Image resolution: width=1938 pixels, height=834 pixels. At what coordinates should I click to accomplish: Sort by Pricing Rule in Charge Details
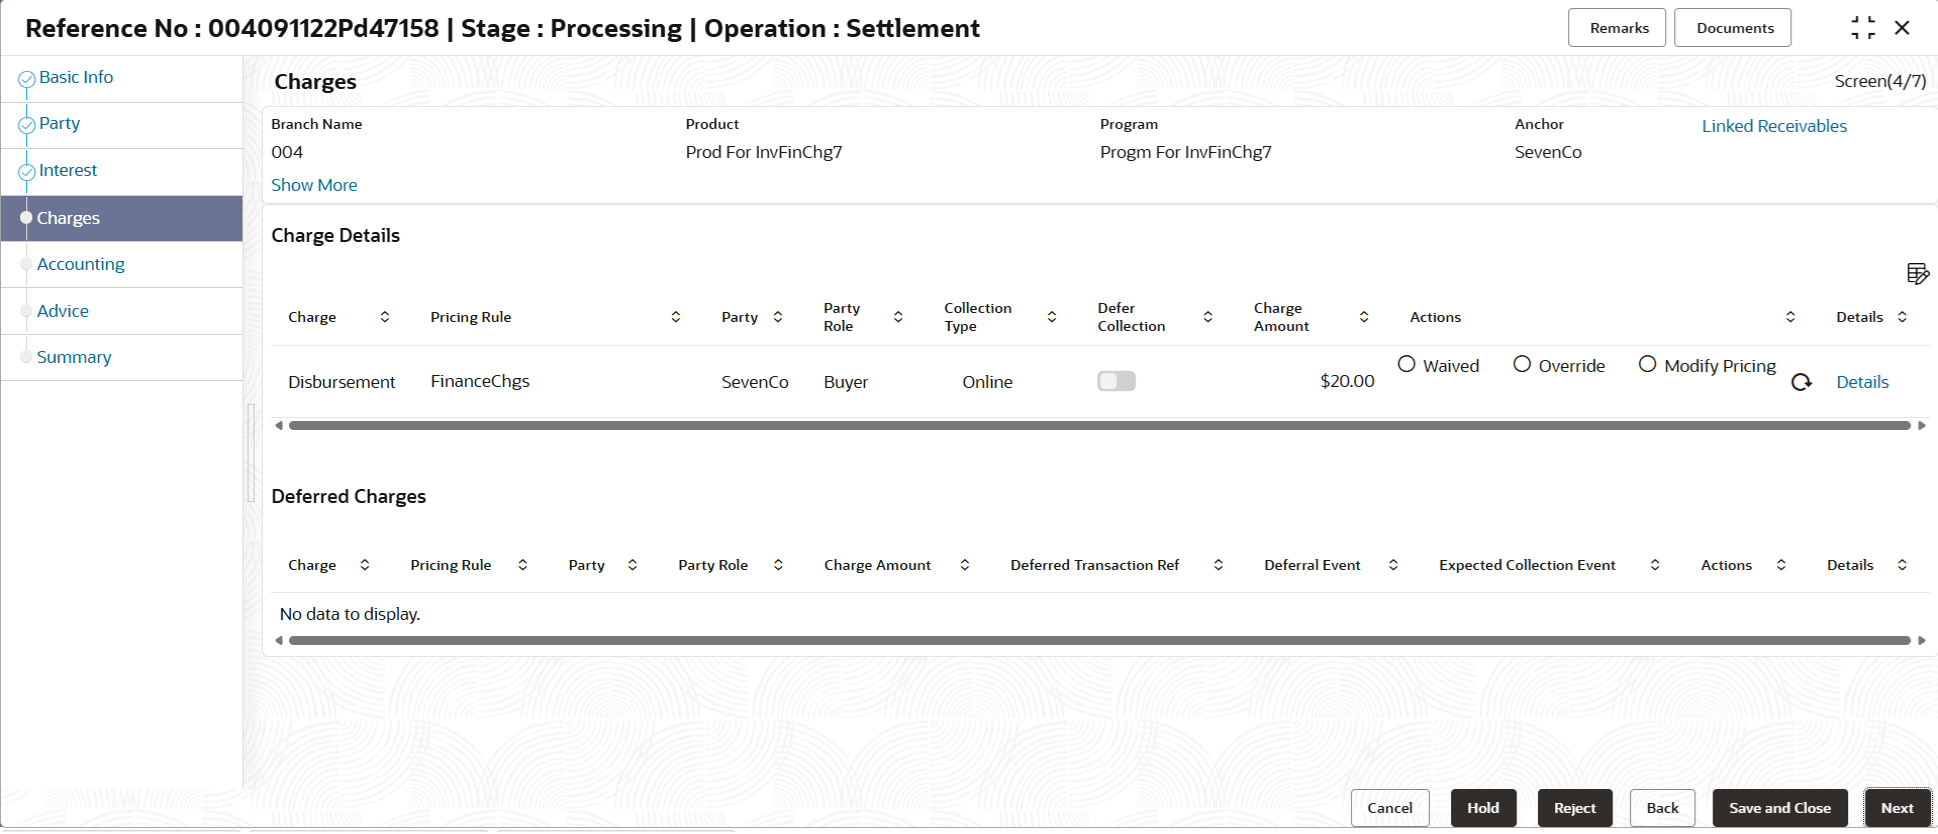[x=676, y=317]
